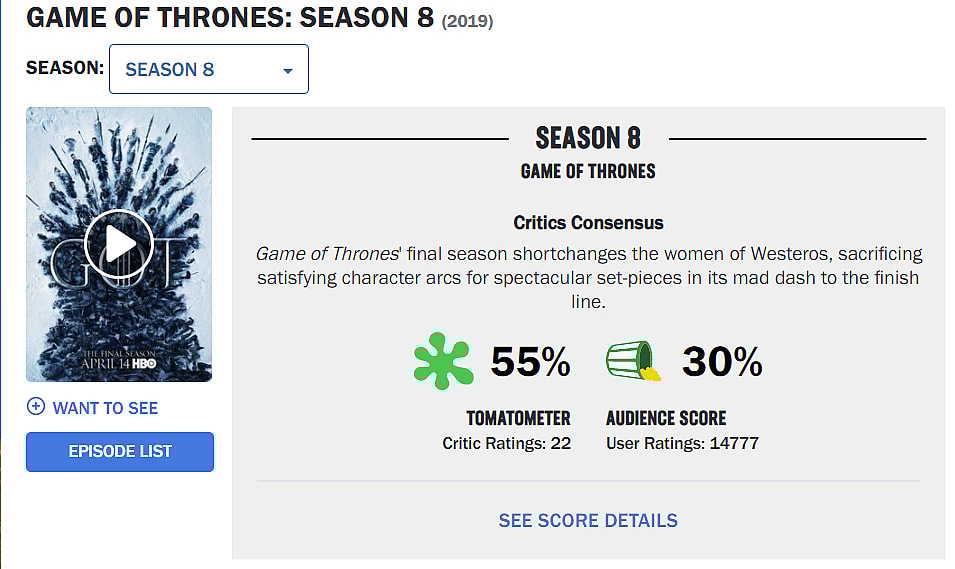Click User Ratings: 14777 count
The height and width of the screenshot is (569, 955).
(x=682, y=443)
